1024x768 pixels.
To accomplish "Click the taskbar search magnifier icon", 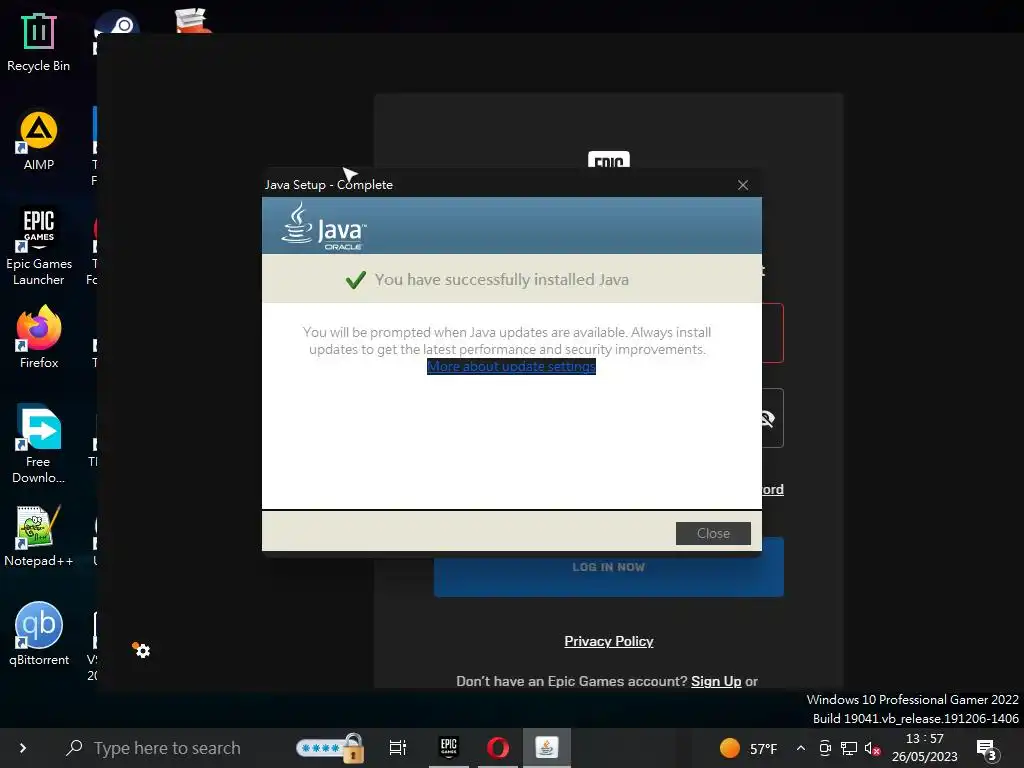I will pos(74,747).
